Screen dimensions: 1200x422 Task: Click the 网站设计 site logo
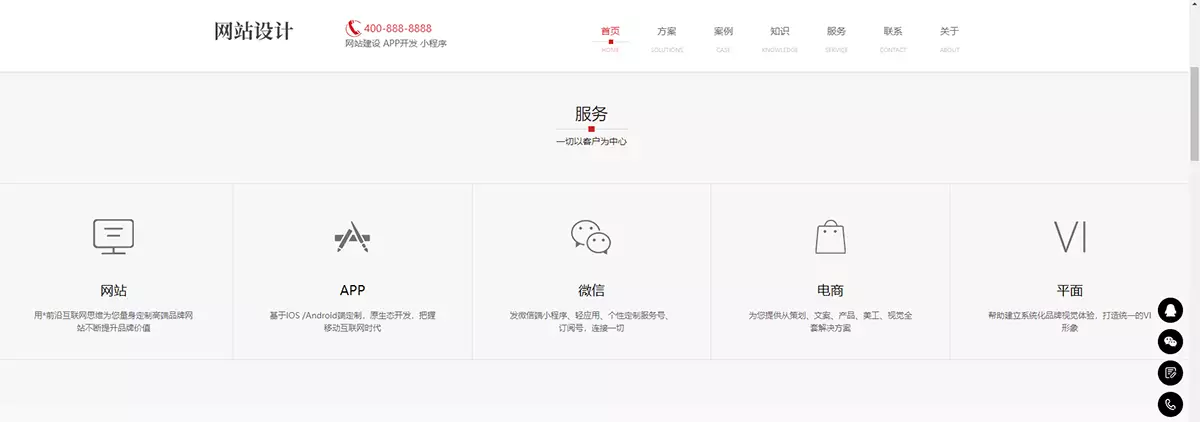click(254, 31)
